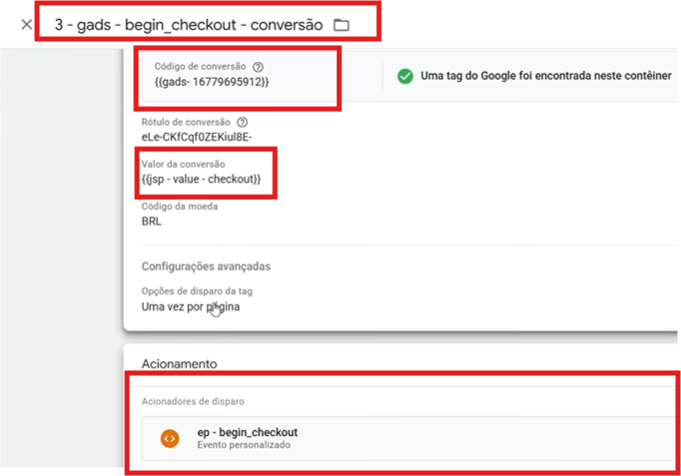Click the green checkmark Google tag status icon

pyautogui.click(x=405, y=76)
